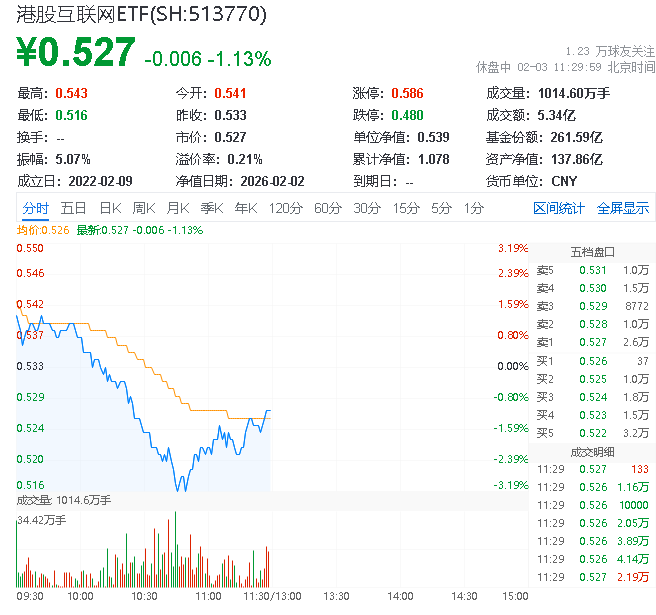Select the 卖1 order row at 0.527

coord(592,342)
